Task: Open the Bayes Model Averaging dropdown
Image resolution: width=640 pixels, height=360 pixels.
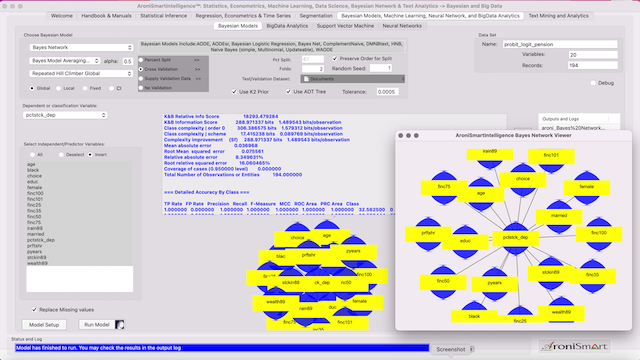Action: pos(64,61)
